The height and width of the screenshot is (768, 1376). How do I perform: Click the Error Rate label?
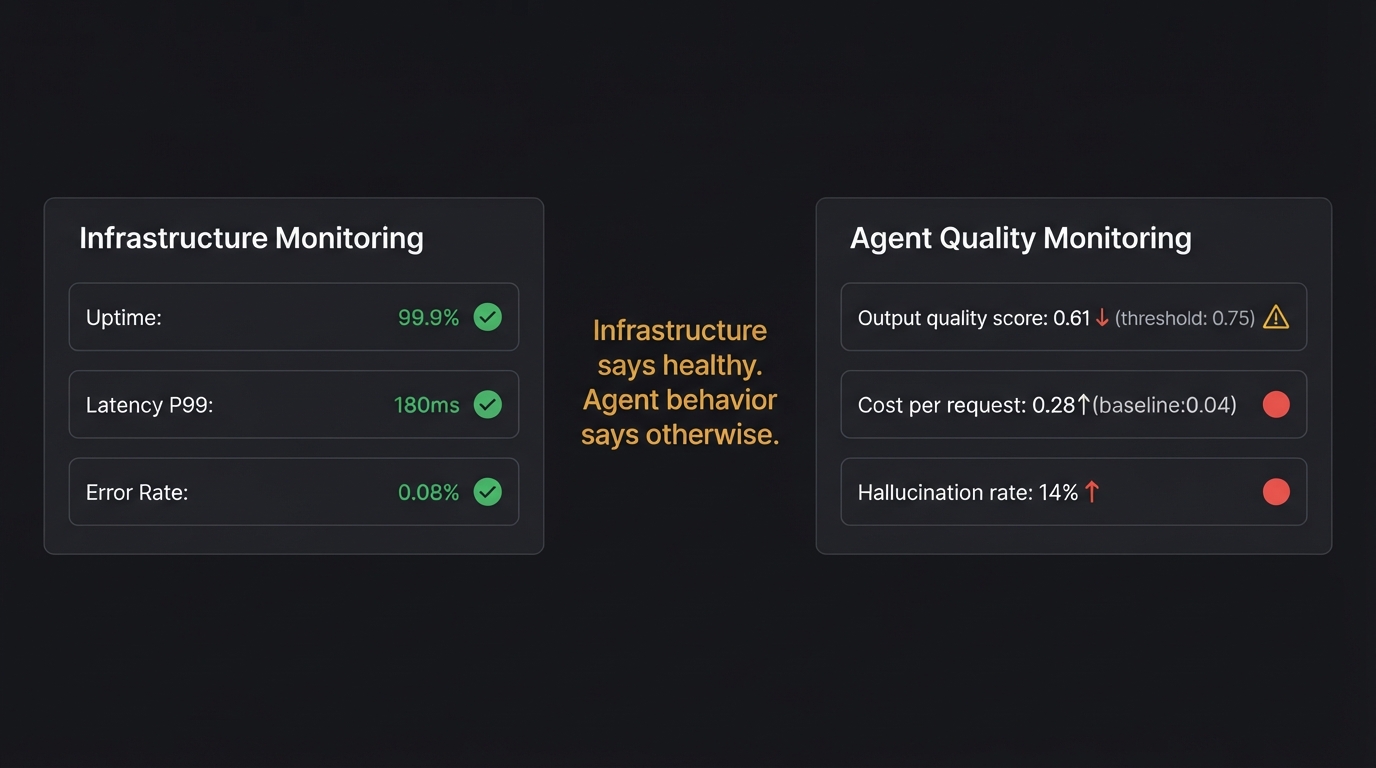click(x=137, y=492)
